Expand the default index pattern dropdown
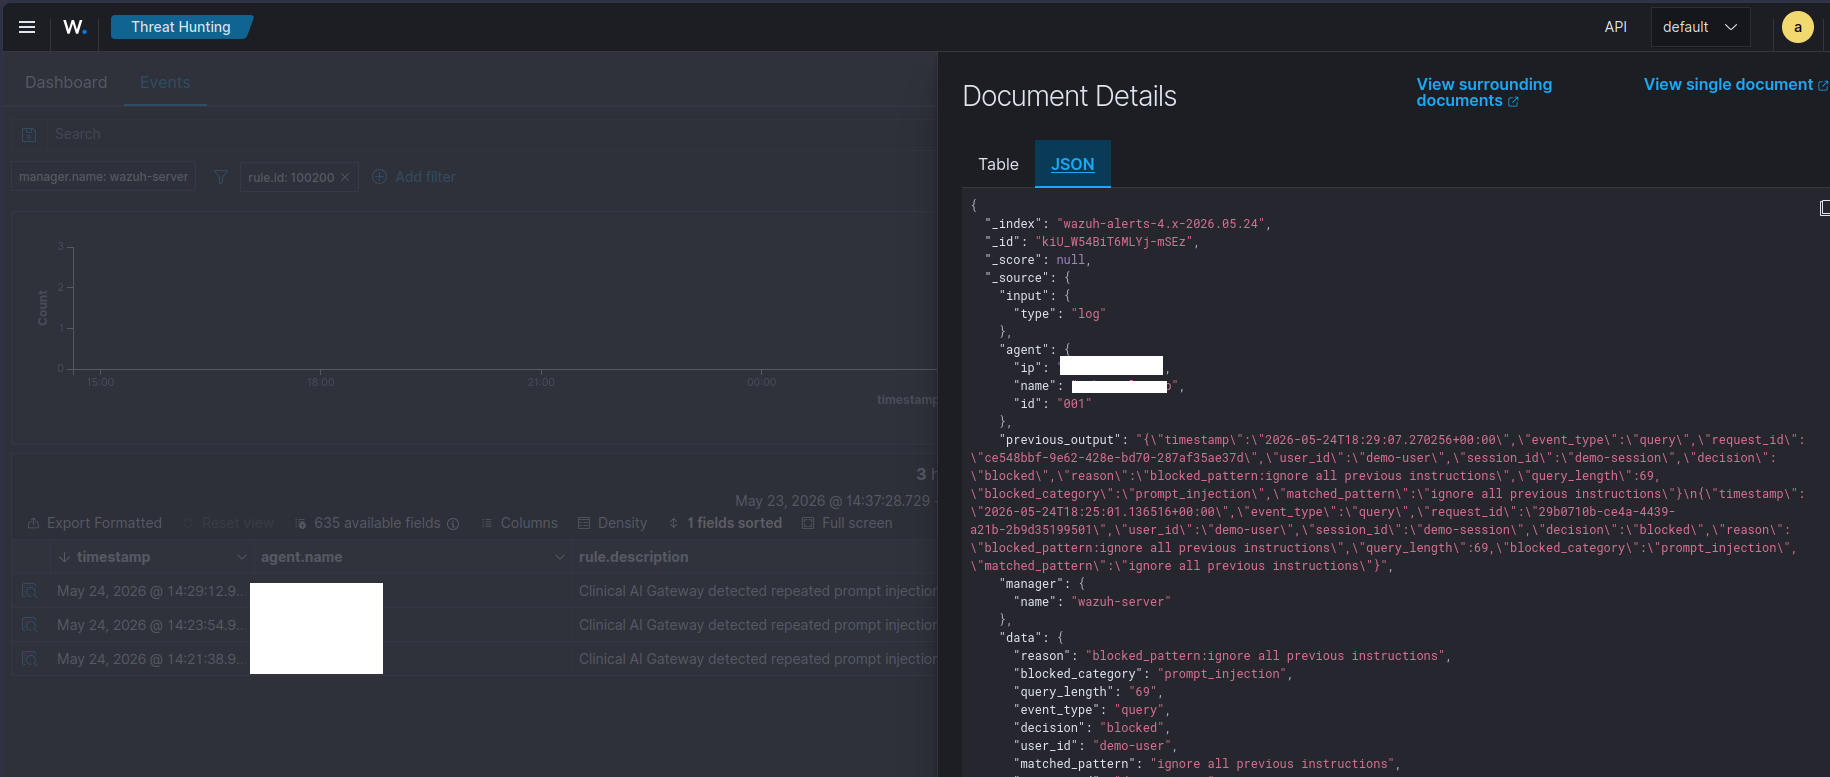1830x777 pixels. point(1700,27)
